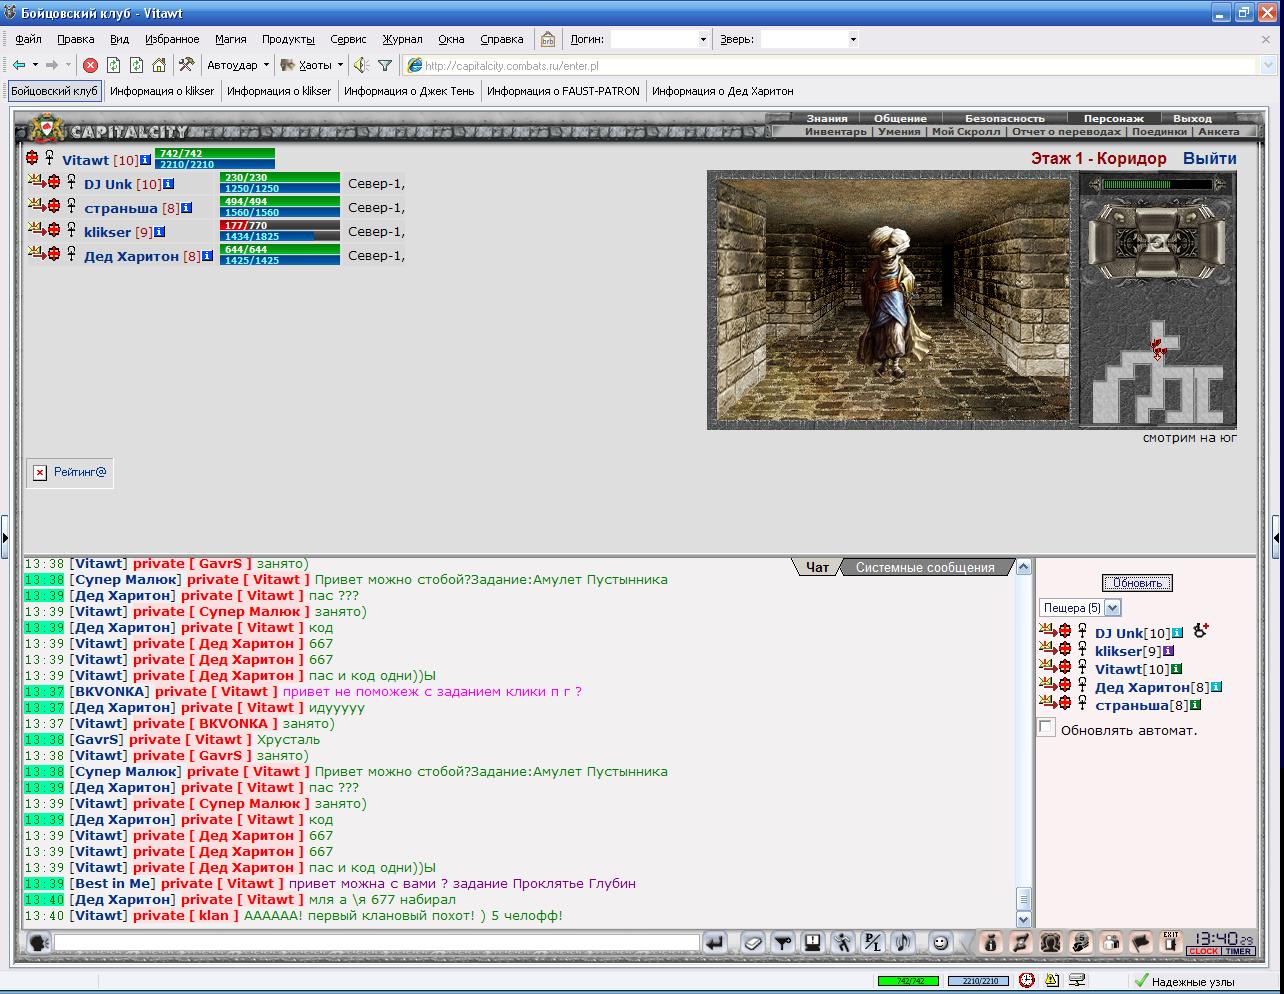1284x994 pixels.
Task: Navigate back with the left arrow
Action: (x=19, y=65)
